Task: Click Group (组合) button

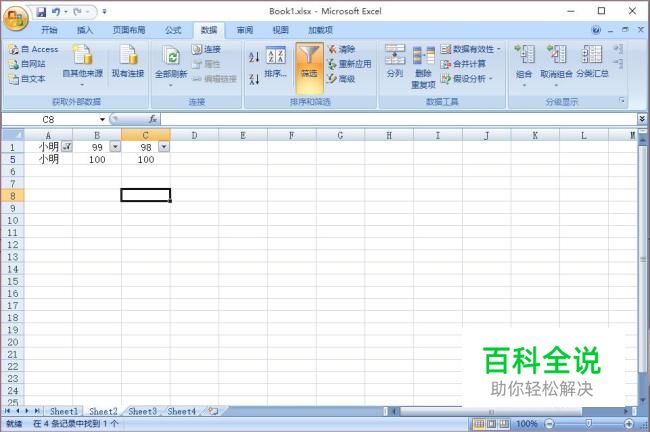Action: click(x=524, y=66)
